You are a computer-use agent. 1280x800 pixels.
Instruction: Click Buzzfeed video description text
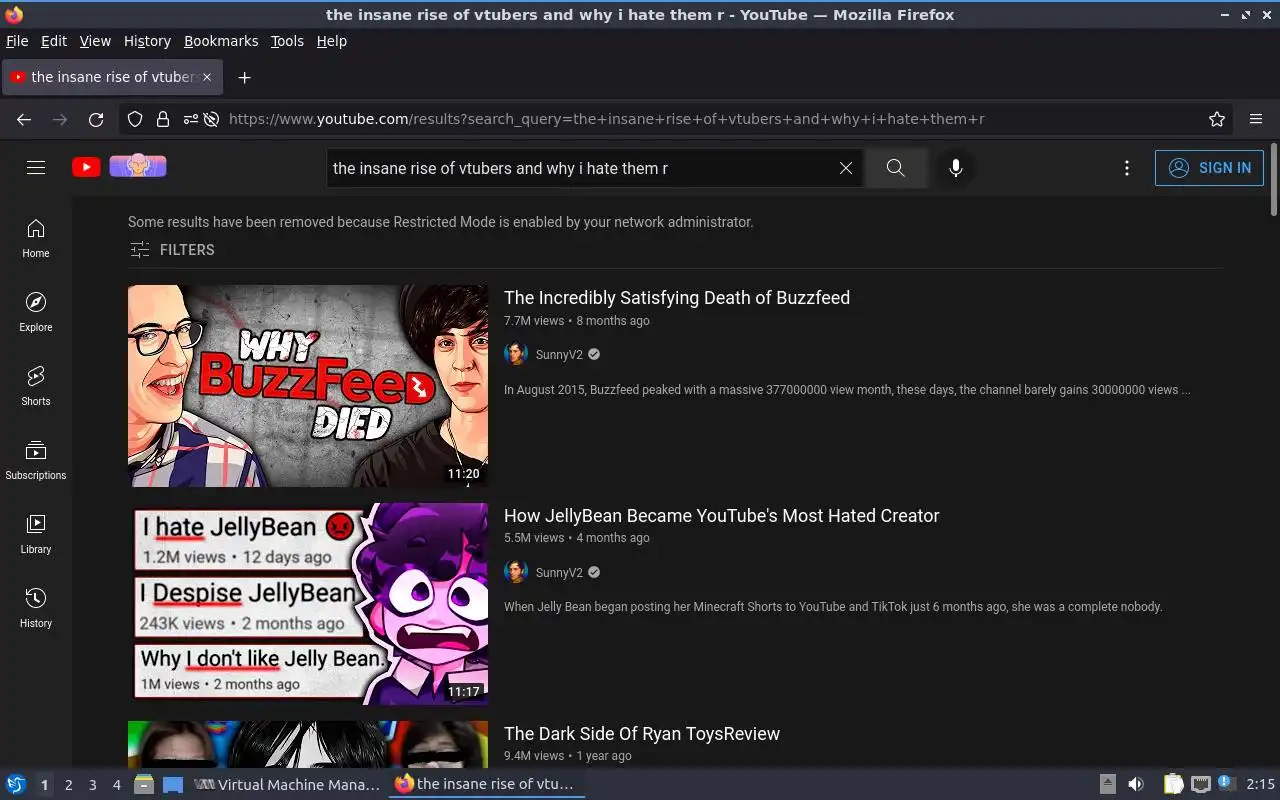coord(847,390)
